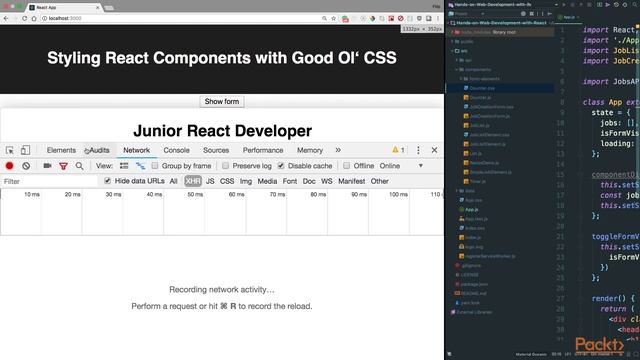Stop recording with the red record button
Viewport: 640px width, 360px height.
9,166
